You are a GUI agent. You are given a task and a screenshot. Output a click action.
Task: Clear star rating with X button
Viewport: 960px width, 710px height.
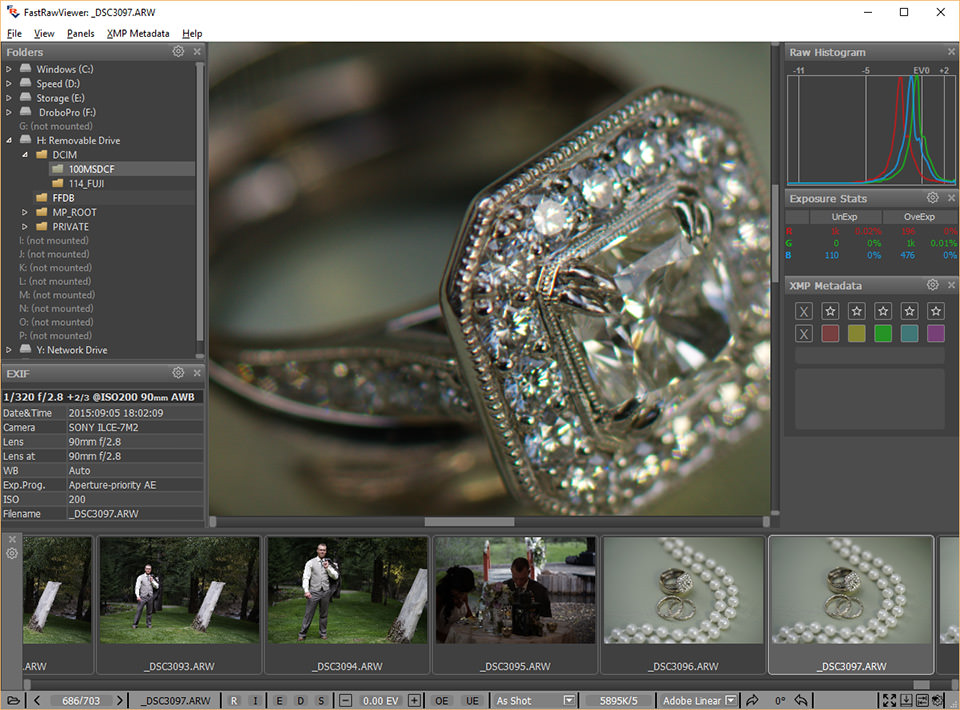[x=804, y=311]
